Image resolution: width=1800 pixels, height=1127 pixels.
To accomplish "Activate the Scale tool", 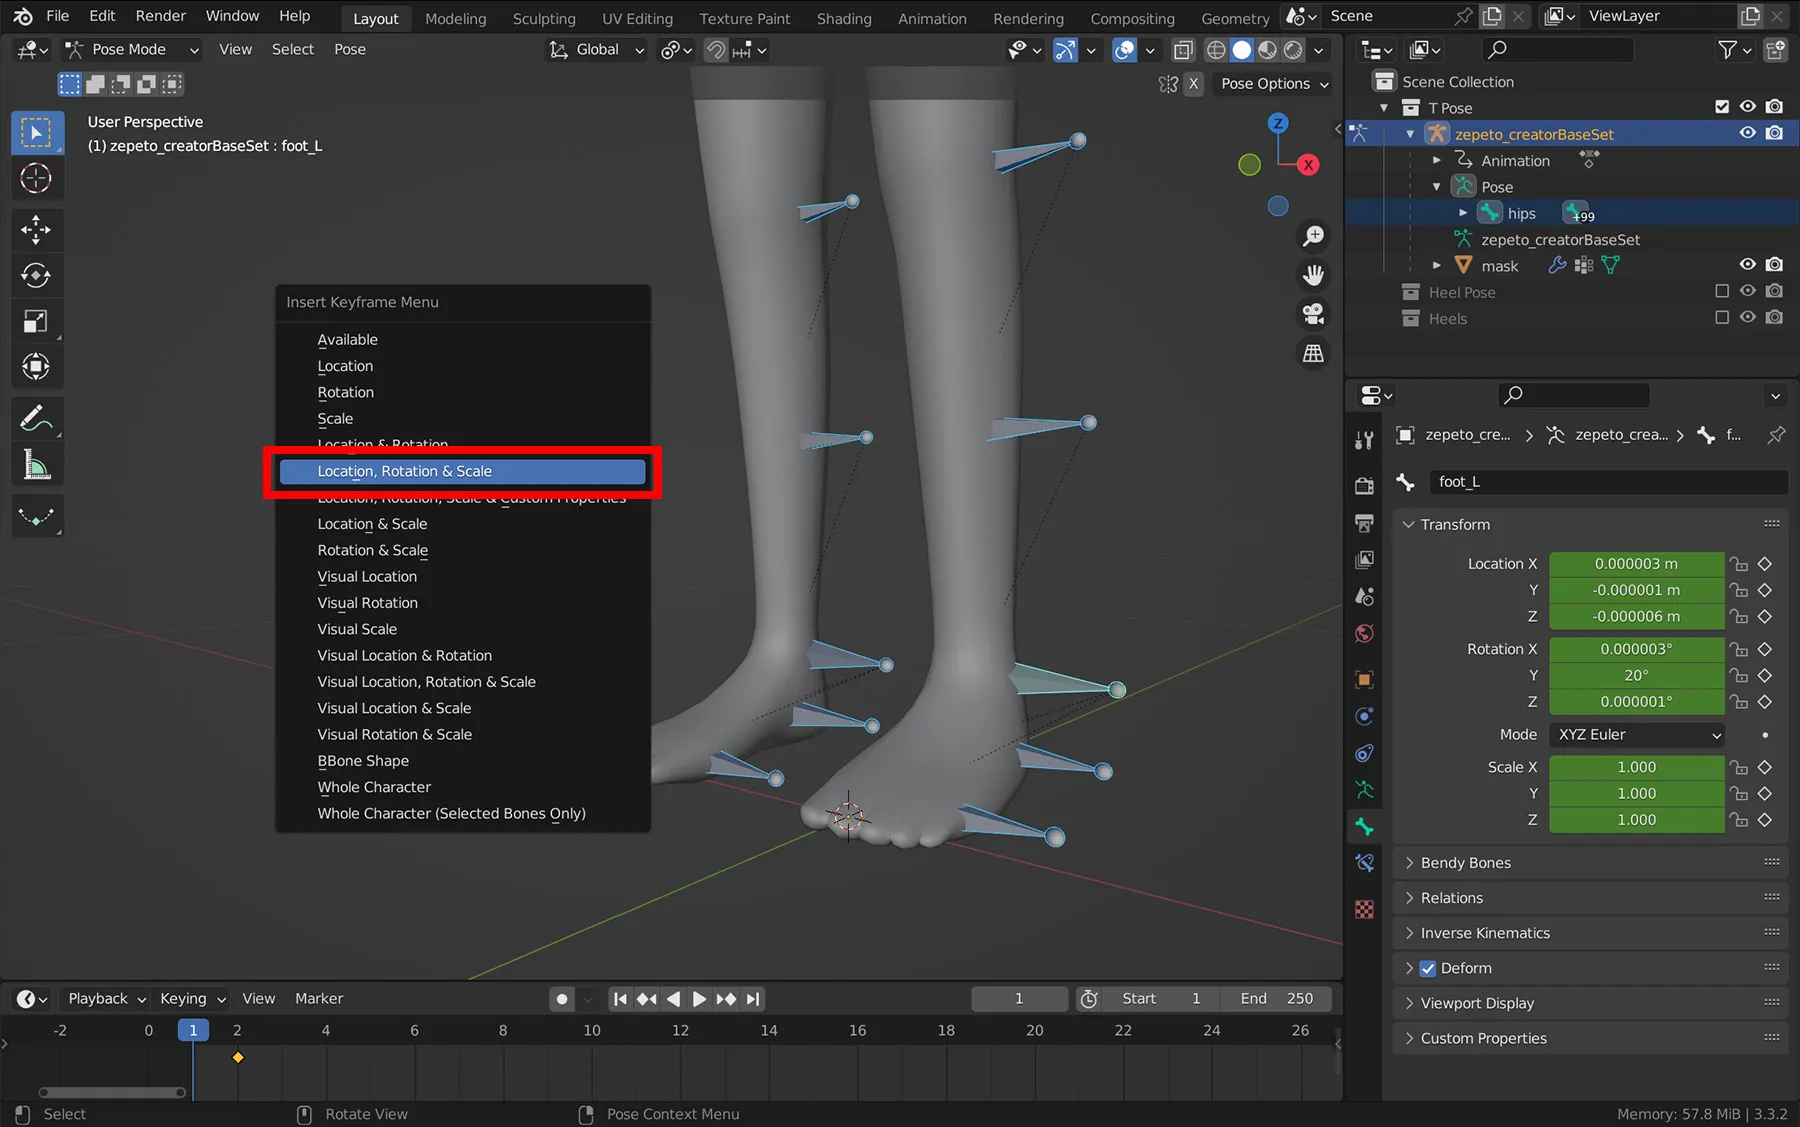I will pos(36,321).
